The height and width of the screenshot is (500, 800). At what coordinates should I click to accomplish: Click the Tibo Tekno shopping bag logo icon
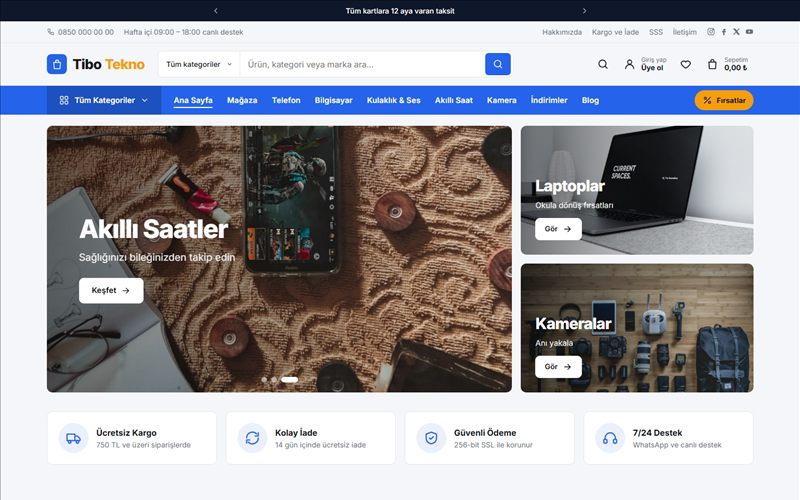tap(57, 64)
